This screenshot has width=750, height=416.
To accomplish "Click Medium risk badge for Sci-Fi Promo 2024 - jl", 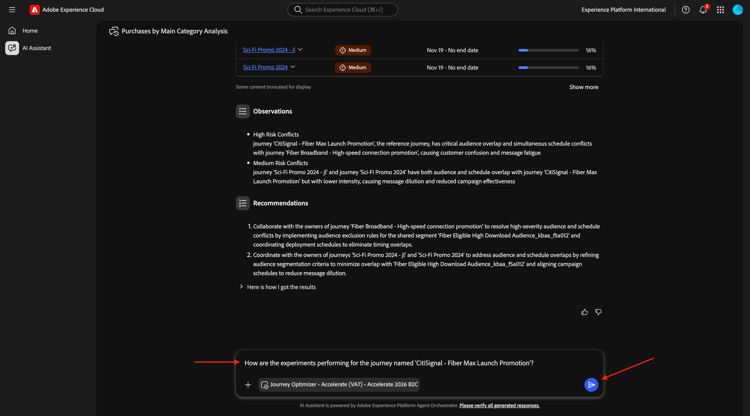I will coord(353,50).
